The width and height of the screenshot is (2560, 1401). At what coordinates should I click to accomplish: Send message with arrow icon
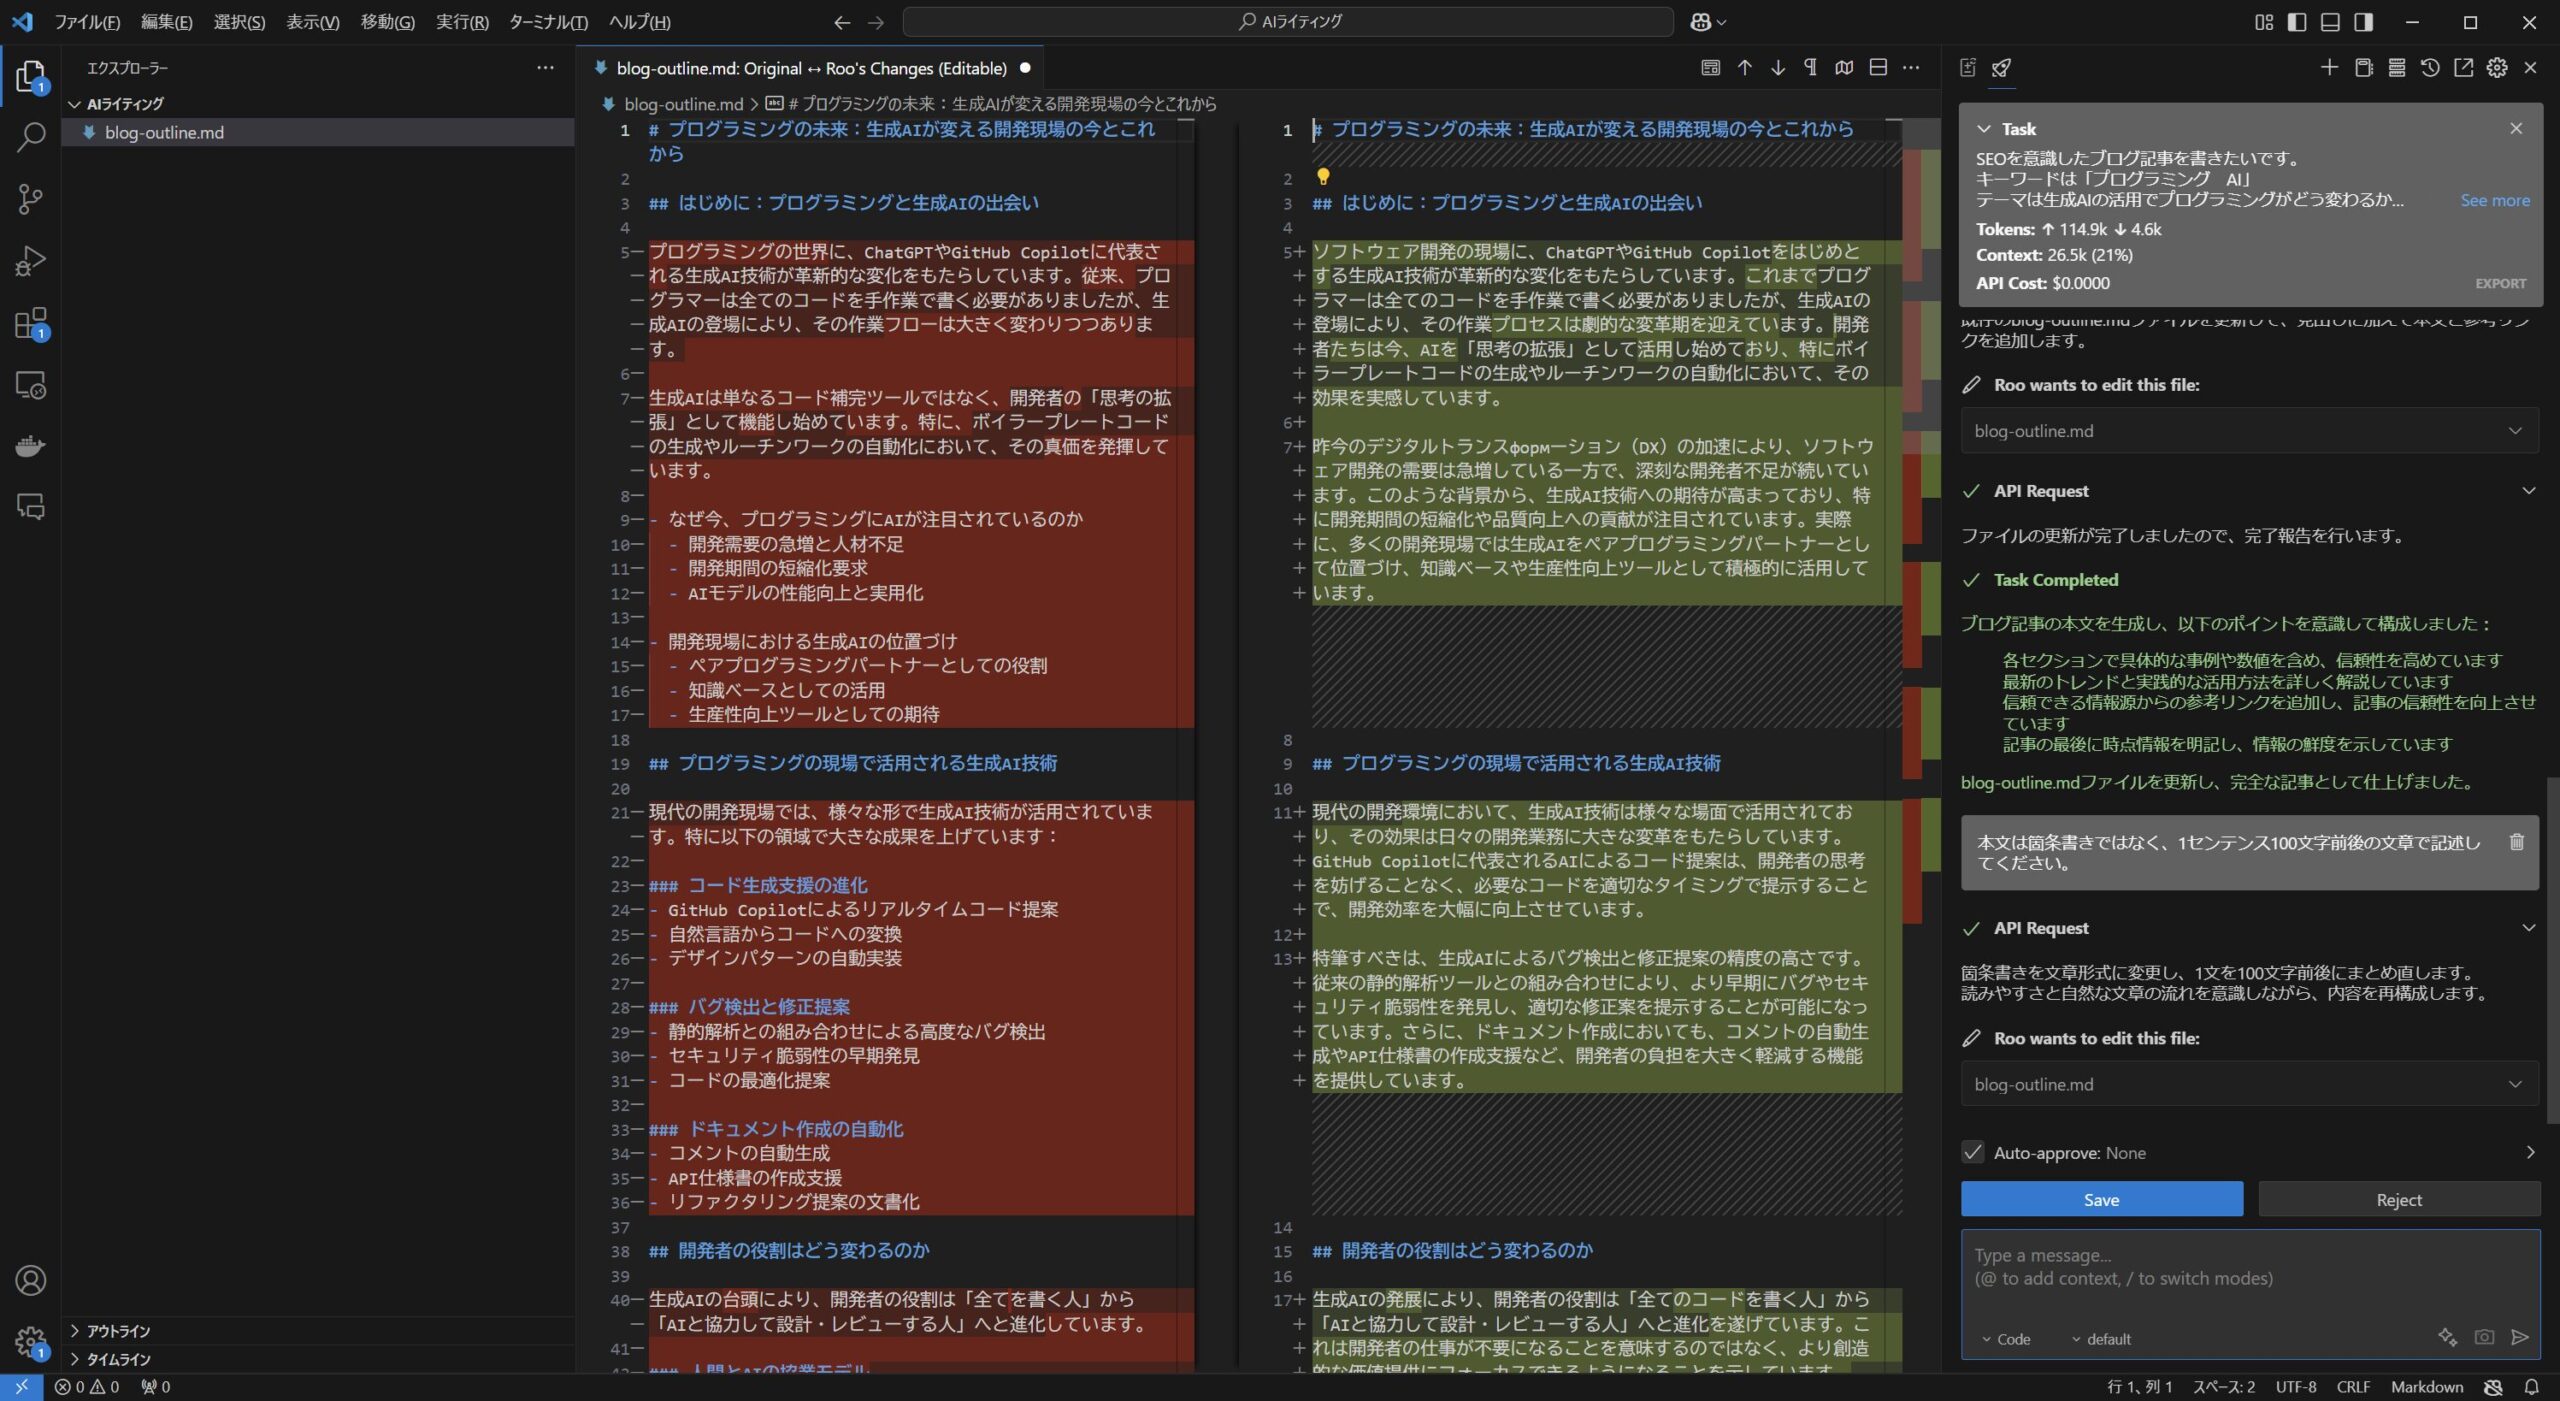(2519, 1337)
